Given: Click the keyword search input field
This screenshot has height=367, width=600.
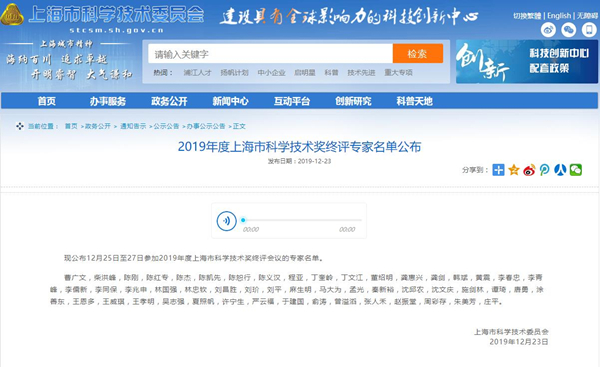Looking at the screenshot, I should pyautogui.click(x=271, y=54).
